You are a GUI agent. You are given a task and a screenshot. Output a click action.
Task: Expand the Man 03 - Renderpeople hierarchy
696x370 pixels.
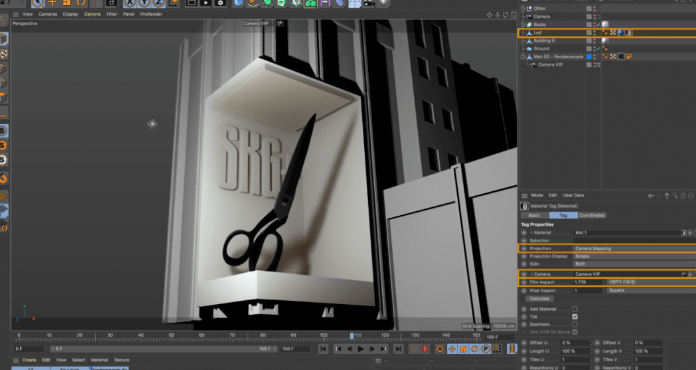tap(523, 56)
